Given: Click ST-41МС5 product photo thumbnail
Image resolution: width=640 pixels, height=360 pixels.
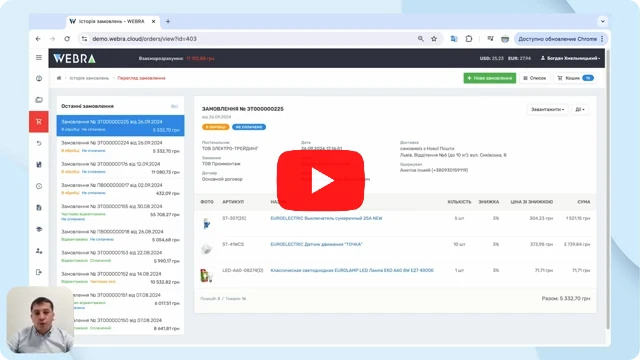Looking at the screenshot, I should pyautogui.click(x=207, y=249).
